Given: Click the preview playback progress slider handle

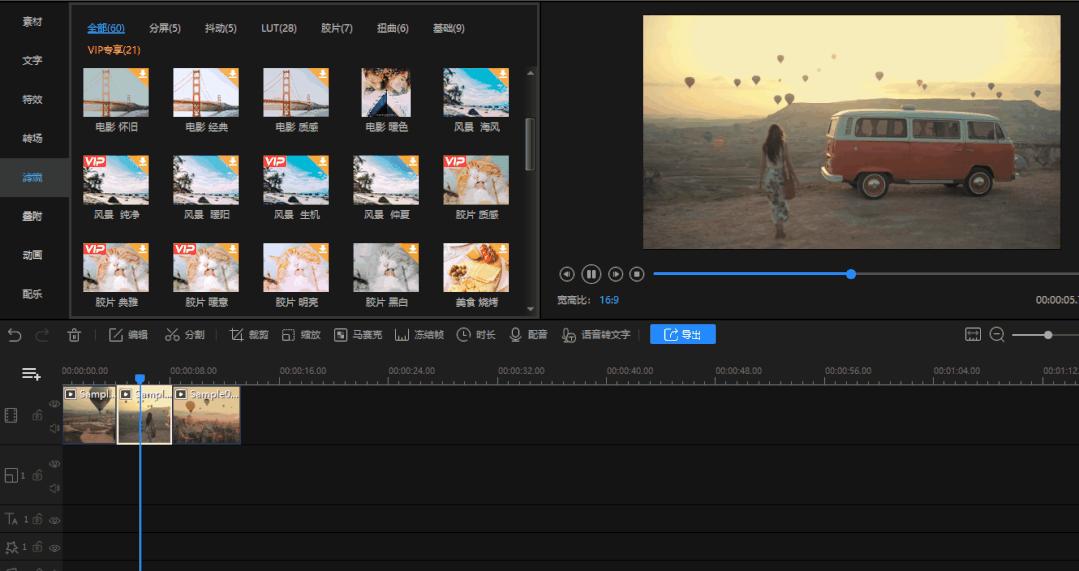Looking at the screenshot, I should tap(851, 274).
